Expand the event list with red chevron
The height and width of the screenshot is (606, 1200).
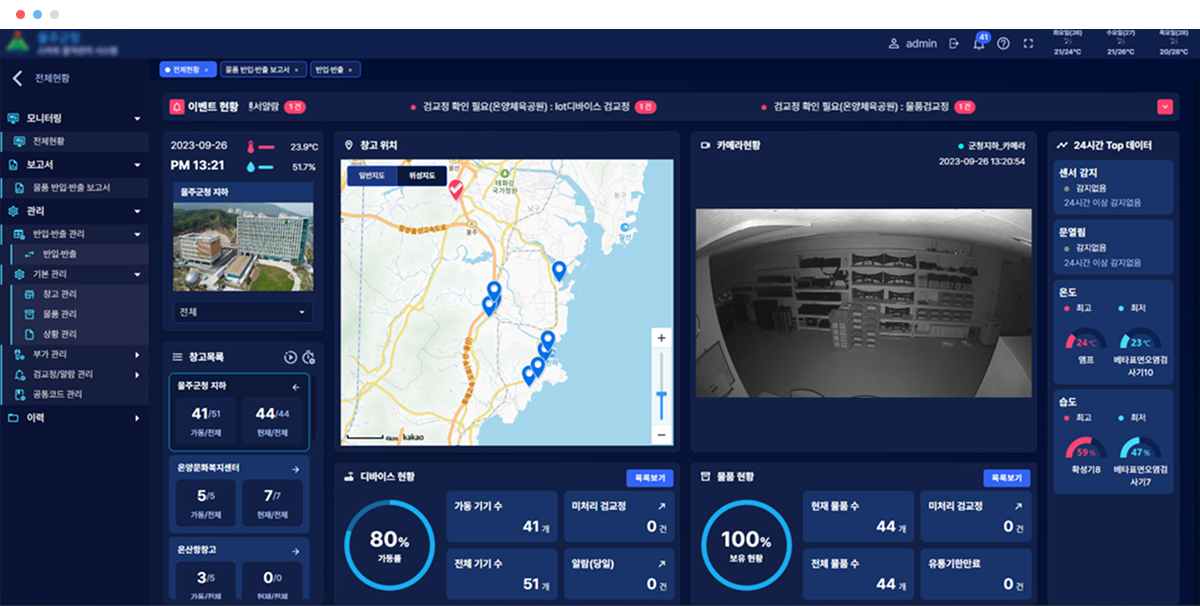(x=1164, y=106)
